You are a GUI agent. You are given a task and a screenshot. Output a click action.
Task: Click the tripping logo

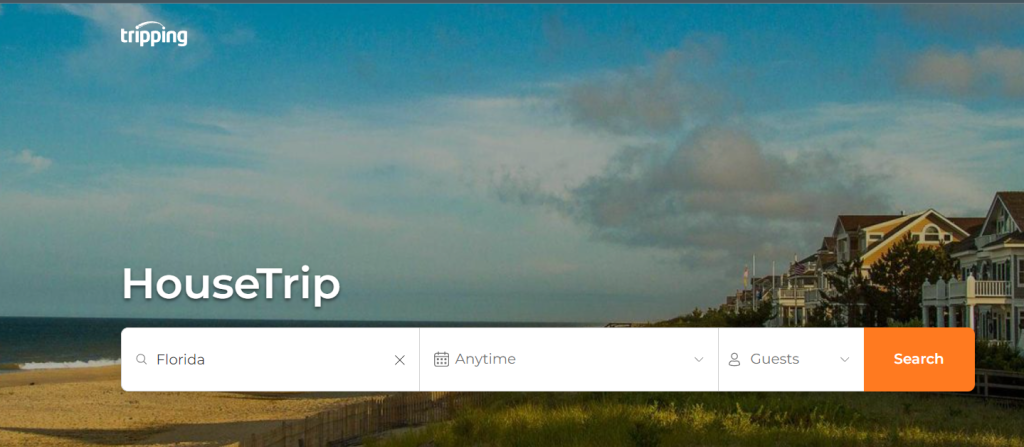coord(154,35)
